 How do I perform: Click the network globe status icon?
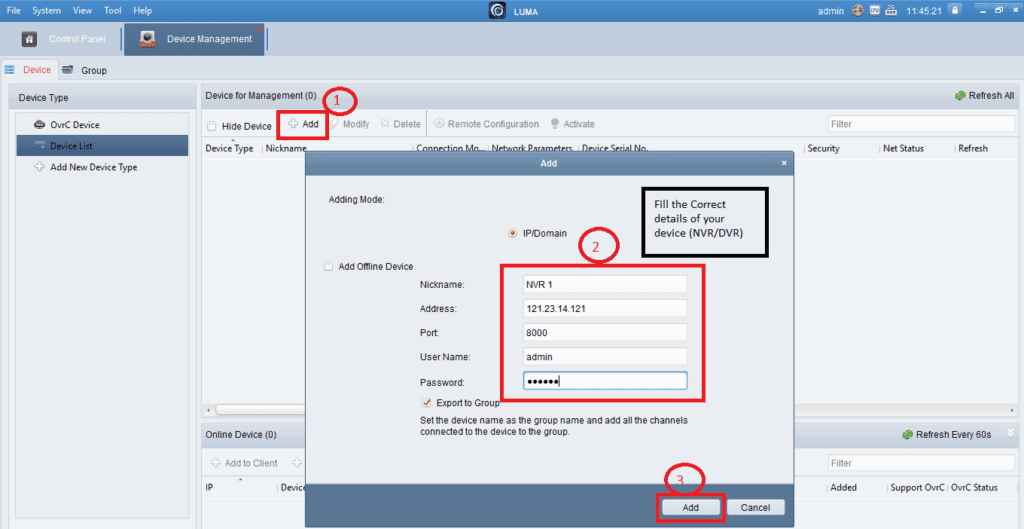(857, 10)
